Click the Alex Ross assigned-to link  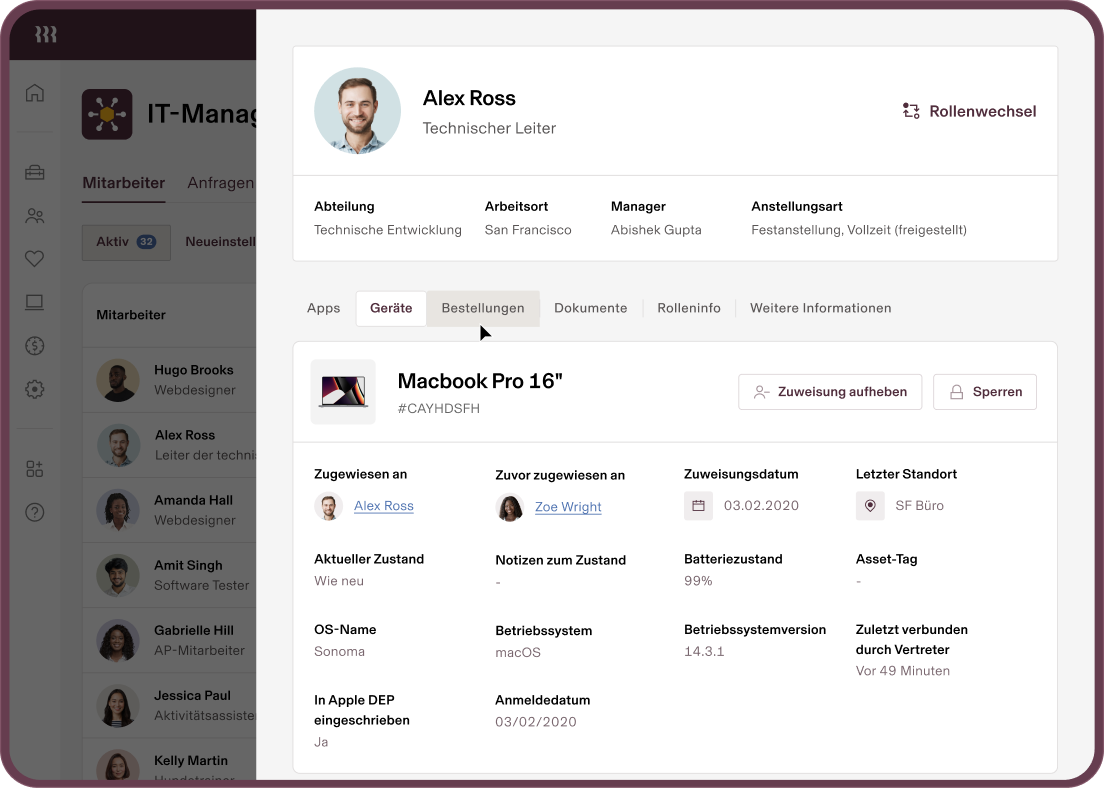coord(384,506)
